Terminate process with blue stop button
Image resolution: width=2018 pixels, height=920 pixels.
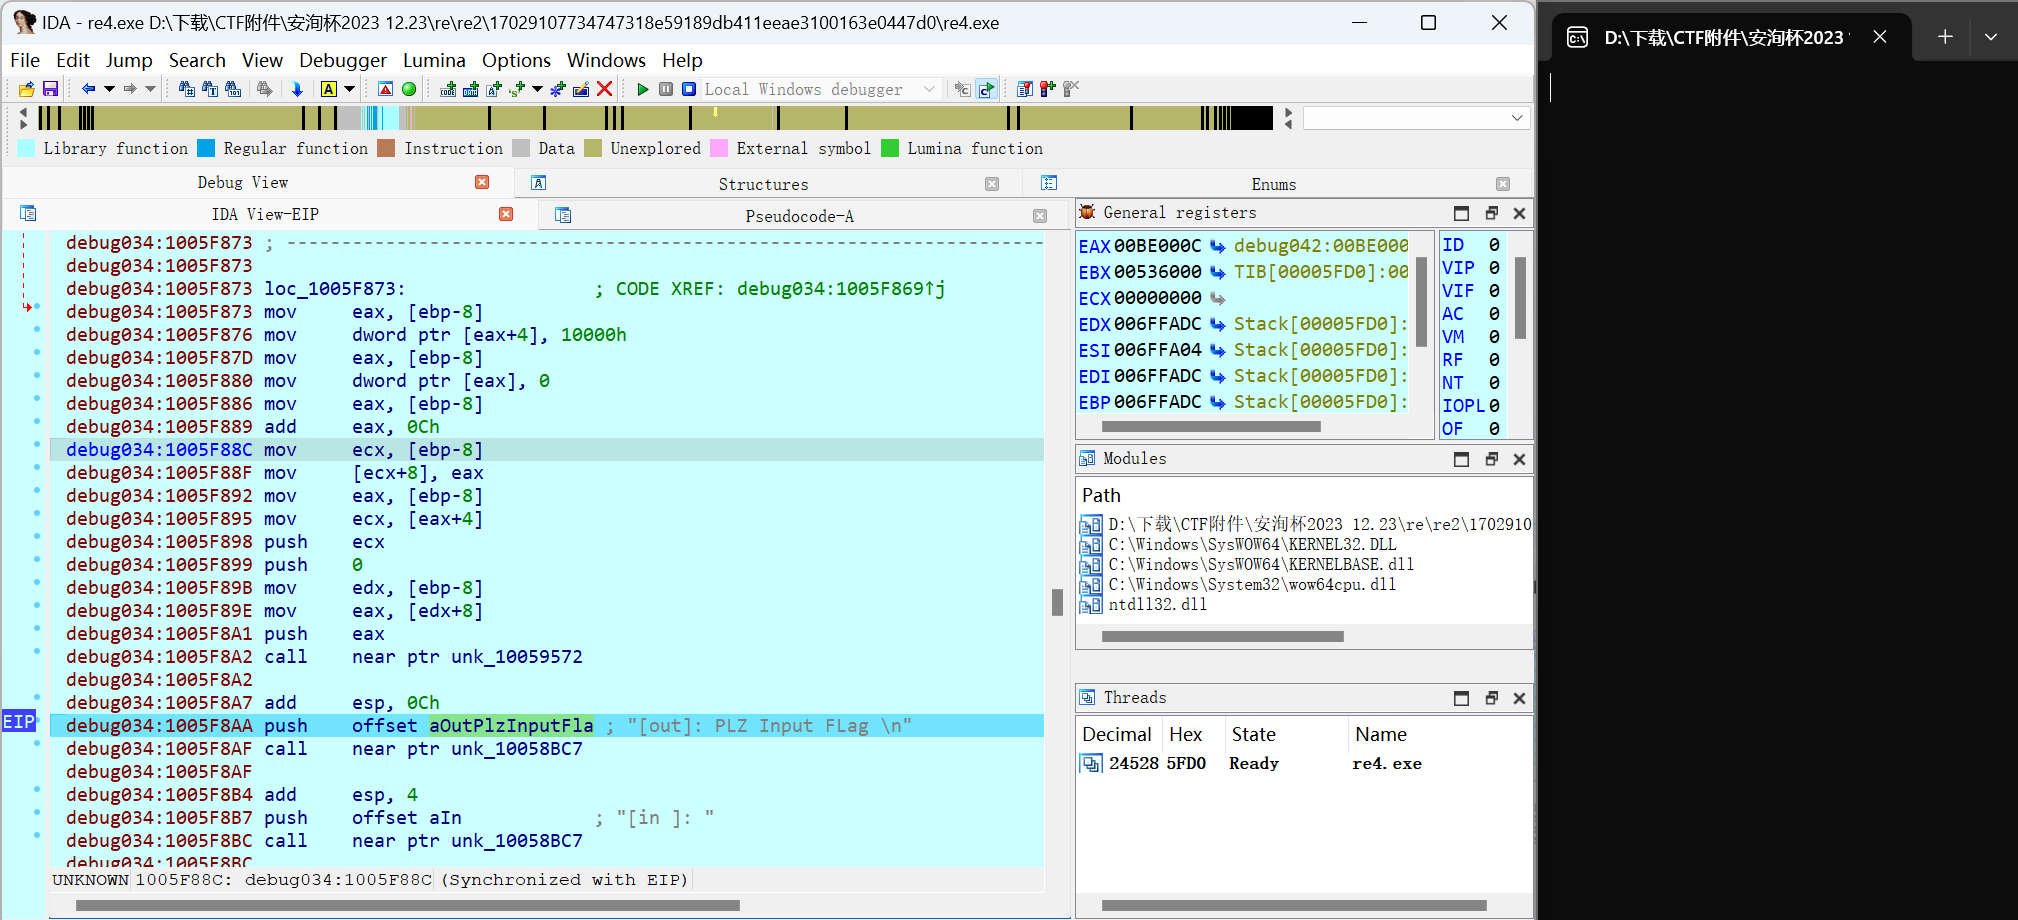[689, 89]
